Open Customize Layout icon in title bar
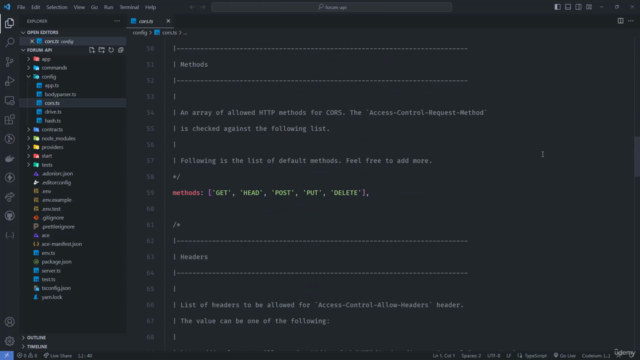This screenshot has height=360, width=640. pyautogui.click(x=589, y=7)
